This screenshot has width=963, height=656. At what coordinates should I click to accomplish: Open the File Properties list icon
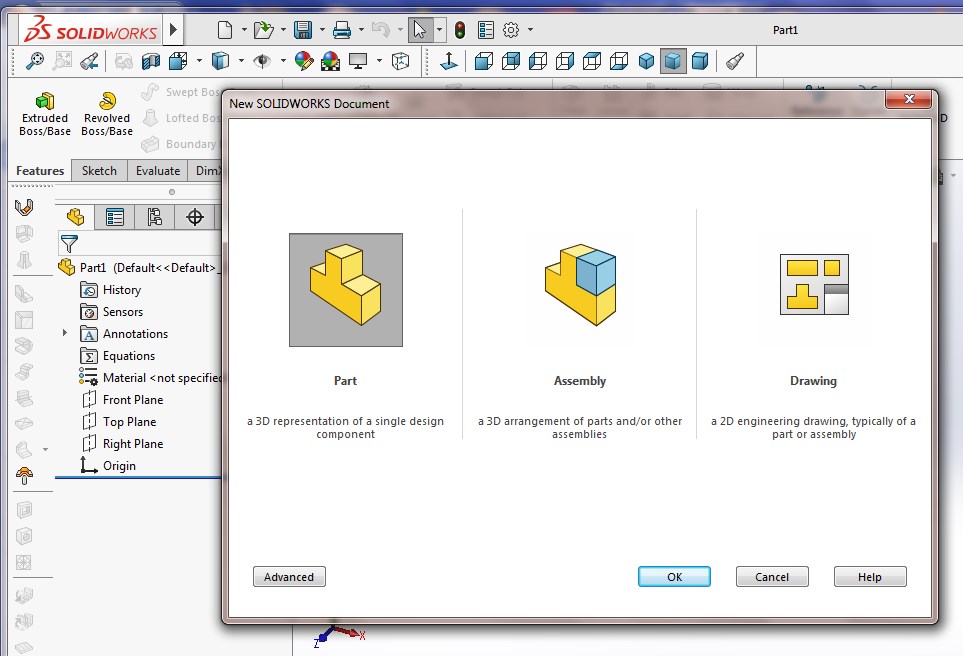pyautogui.click(x=486, y=29)
